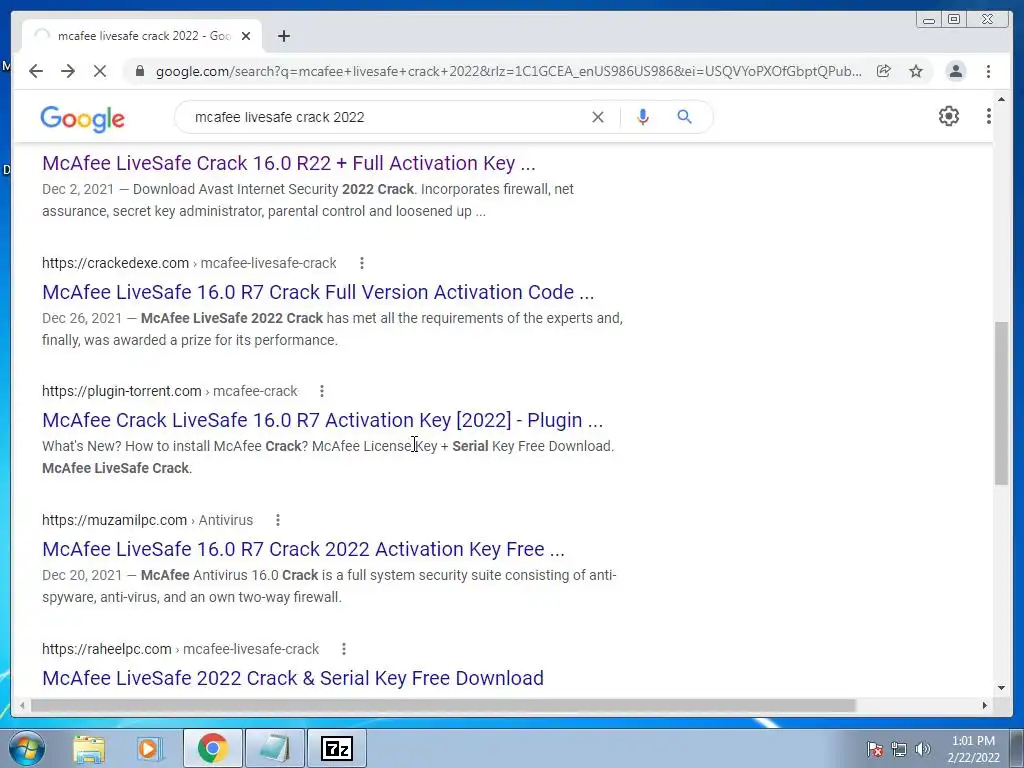Open the Action Center flag icon
Screen dimensions: 1024x768
pos(874,749)
